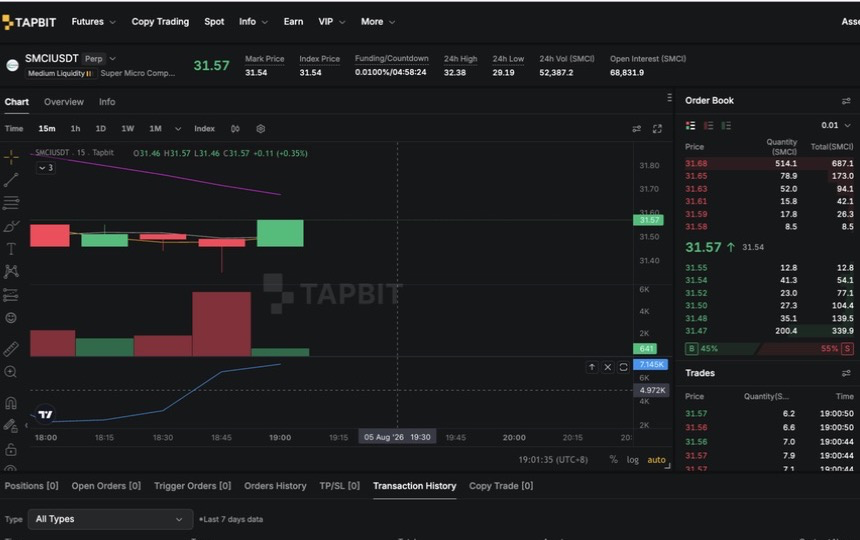Select the brush drawing tool
This screenshot has width=860, height=540.
pyautogui.click(x=11, y=226)
